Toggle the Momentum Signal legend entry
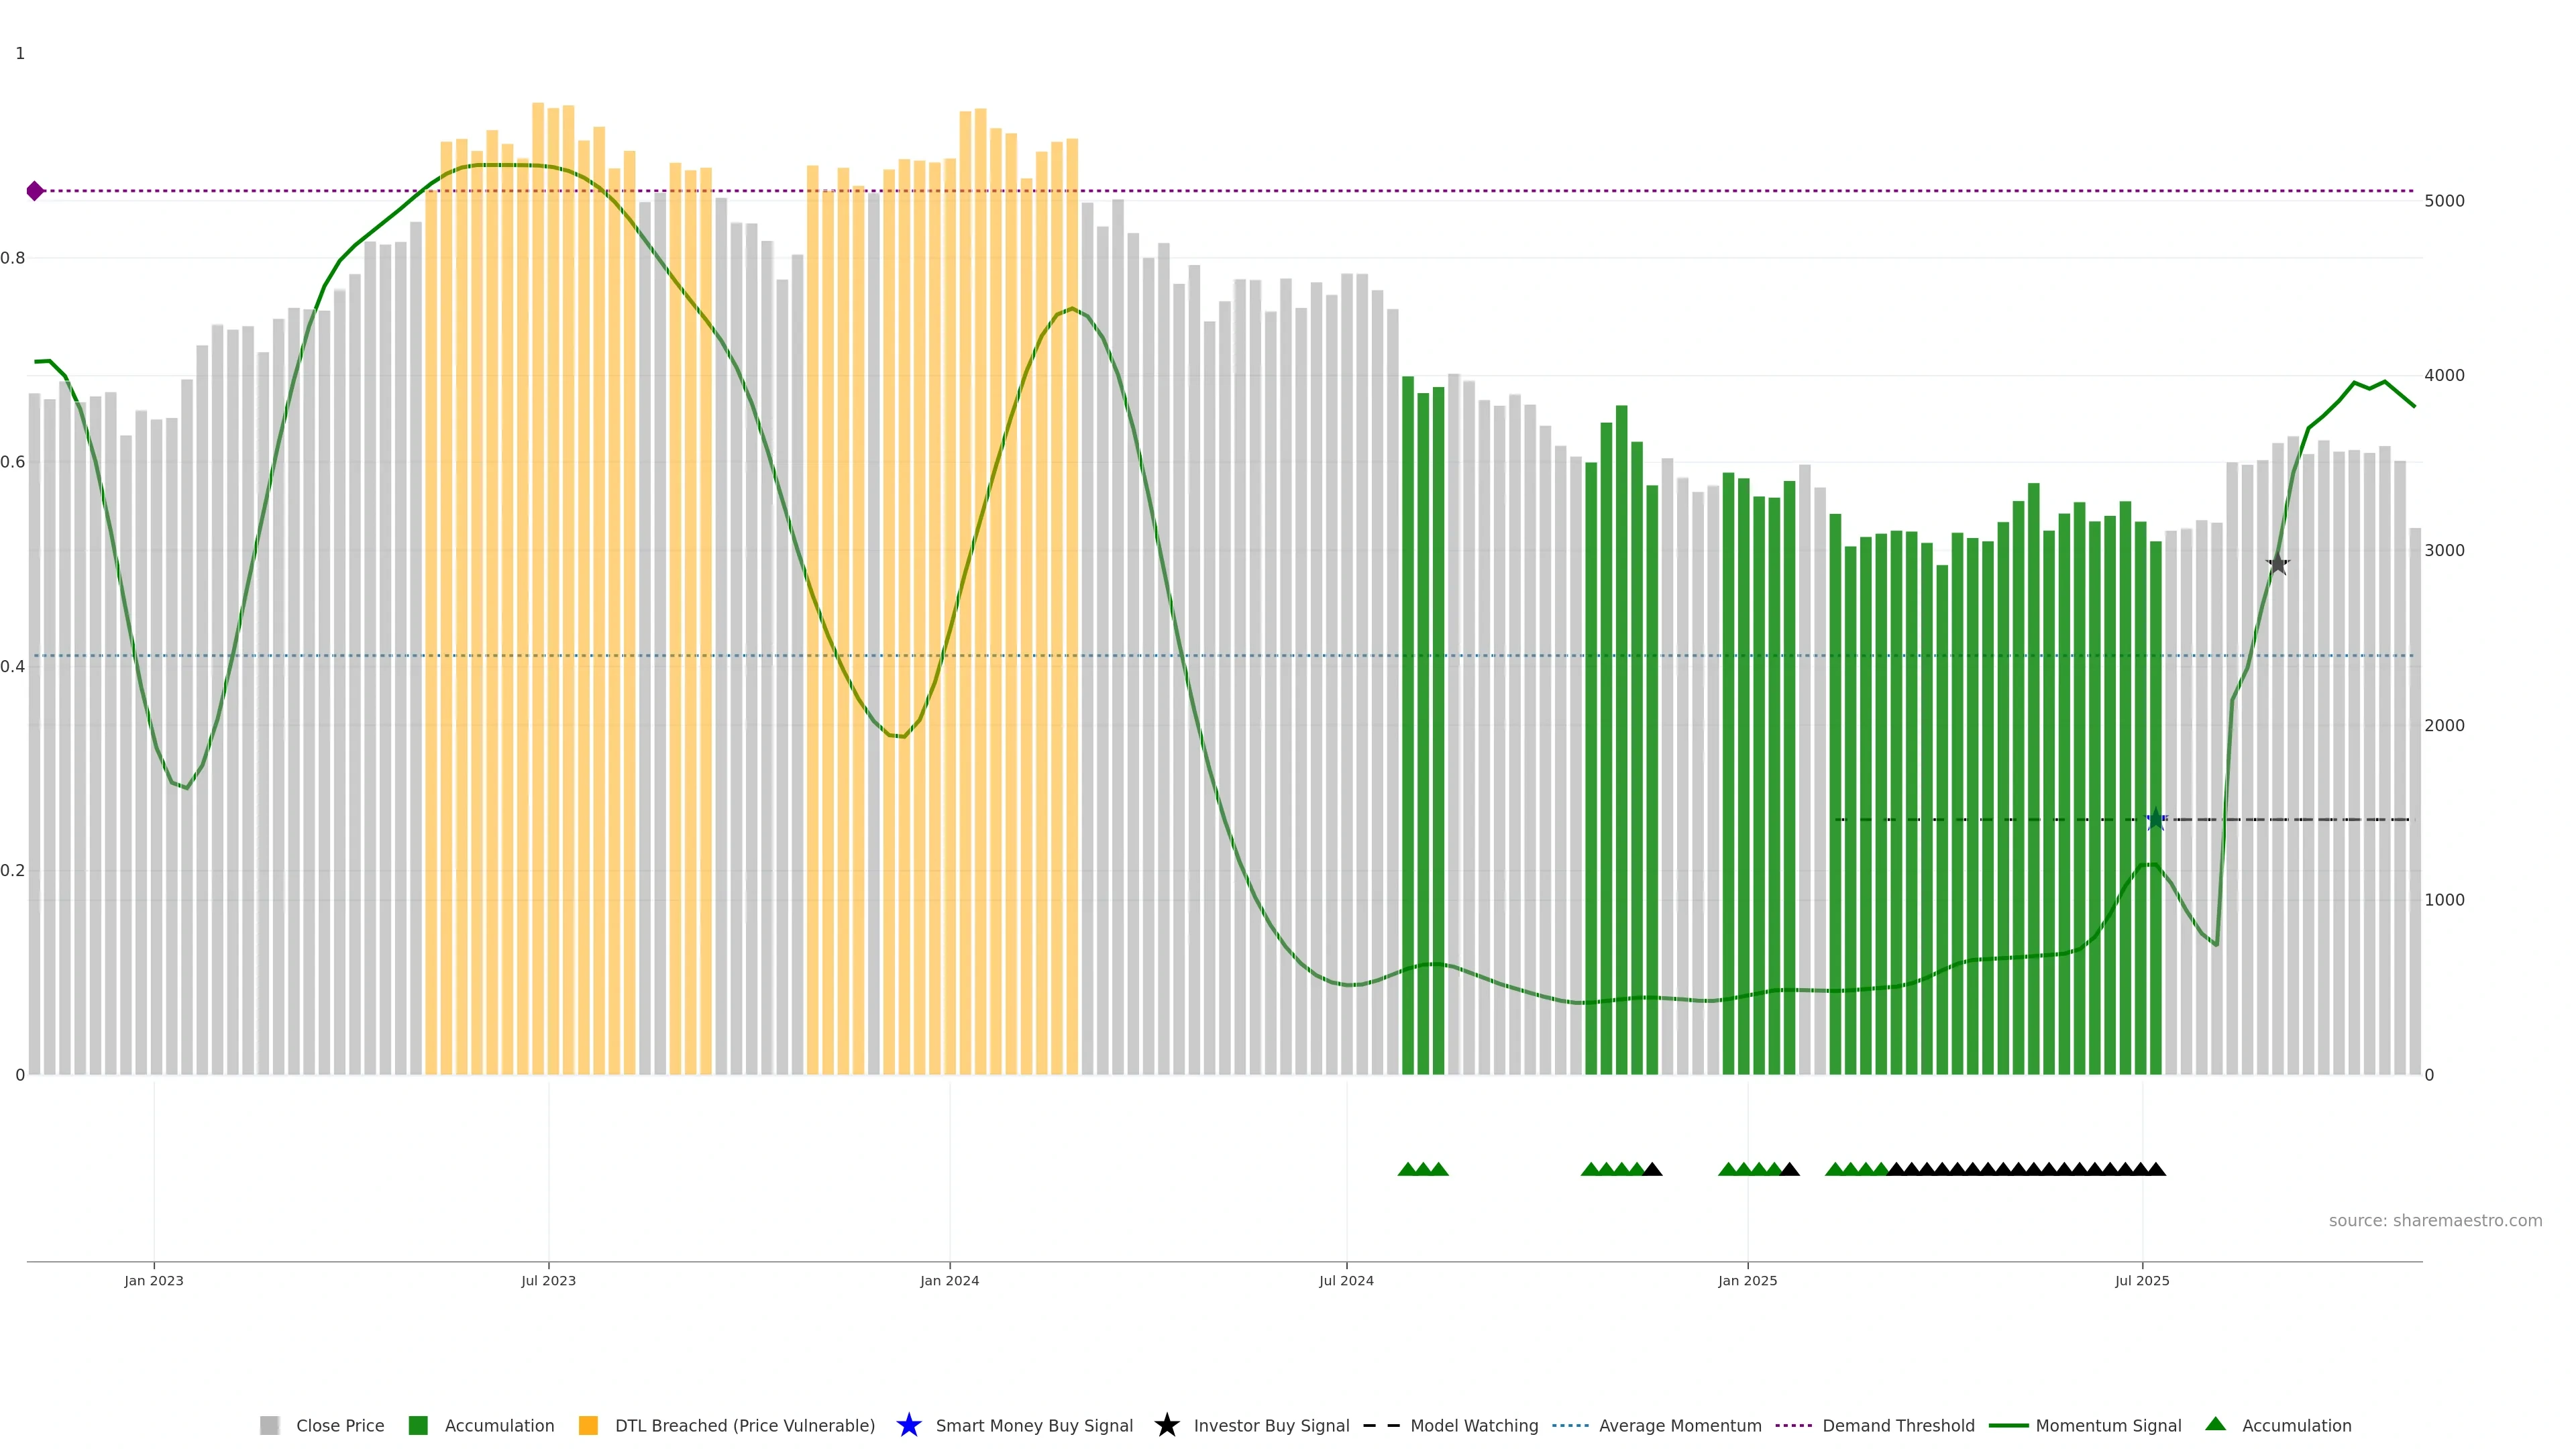The height and width of the screenshot is (1449, 2576). [x=2107, y=1425]
